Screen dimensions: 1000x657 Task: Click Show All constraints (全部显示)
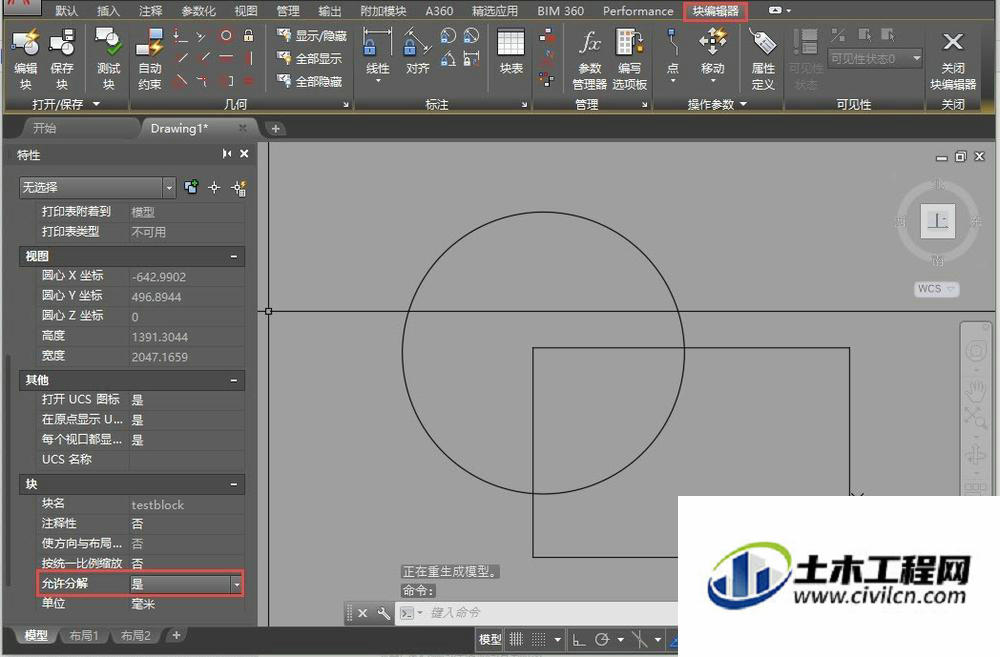tap(310, 59)
